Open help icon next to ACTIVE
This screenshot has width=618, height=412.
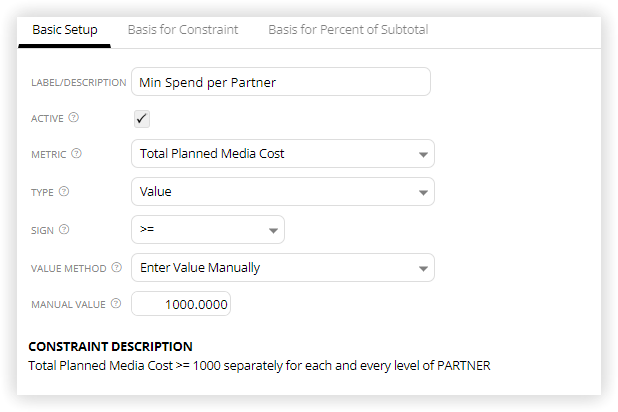[x=74, y=117]
